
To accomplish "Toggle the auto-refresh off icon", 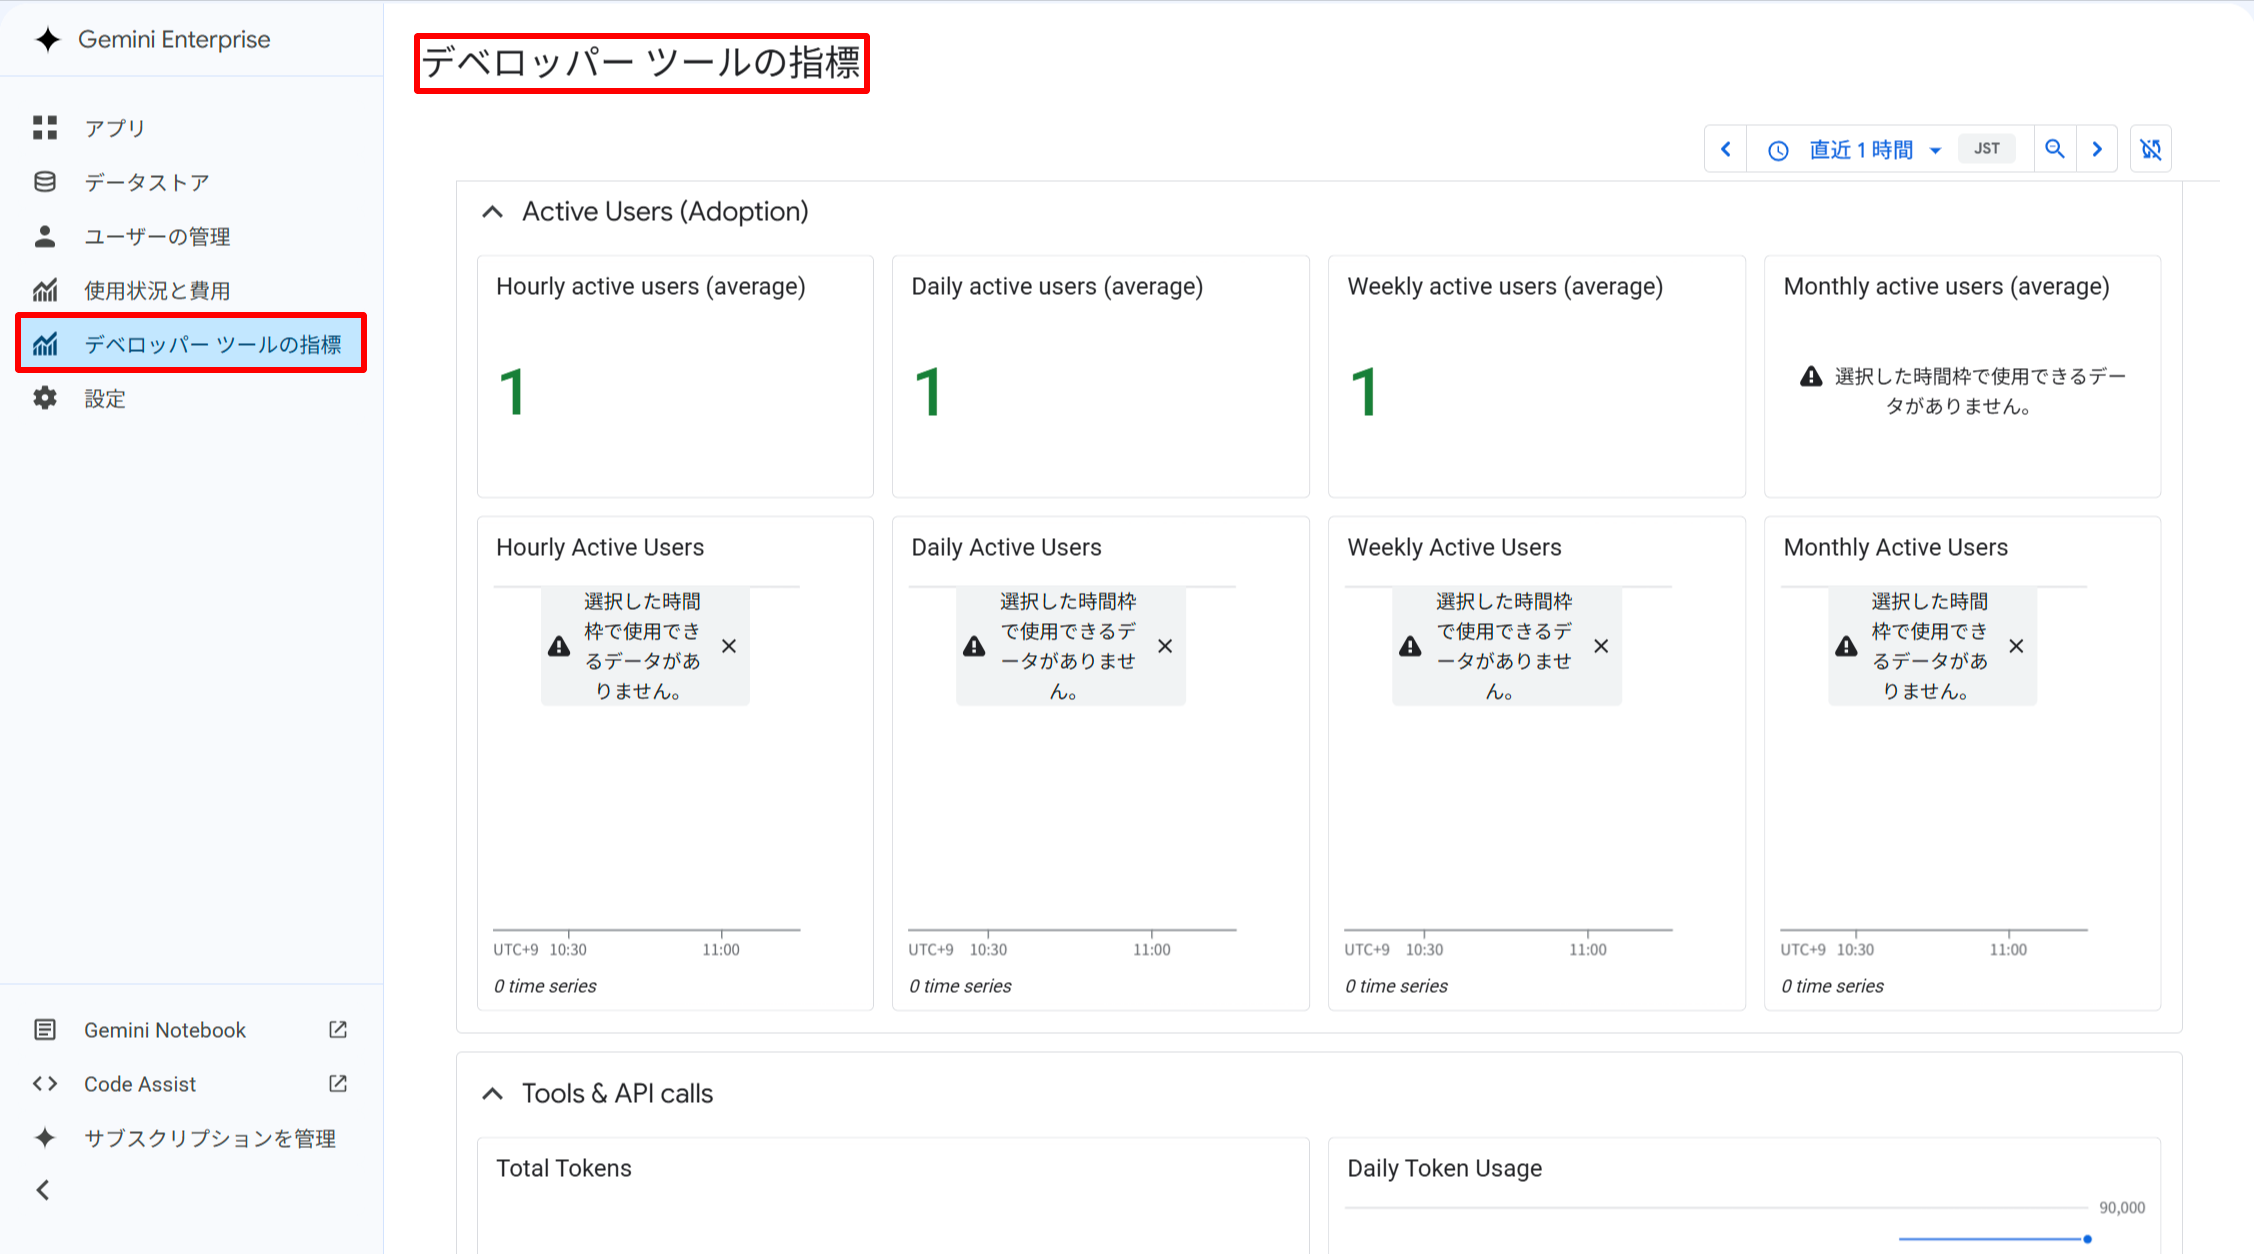I will [2151, 149].
